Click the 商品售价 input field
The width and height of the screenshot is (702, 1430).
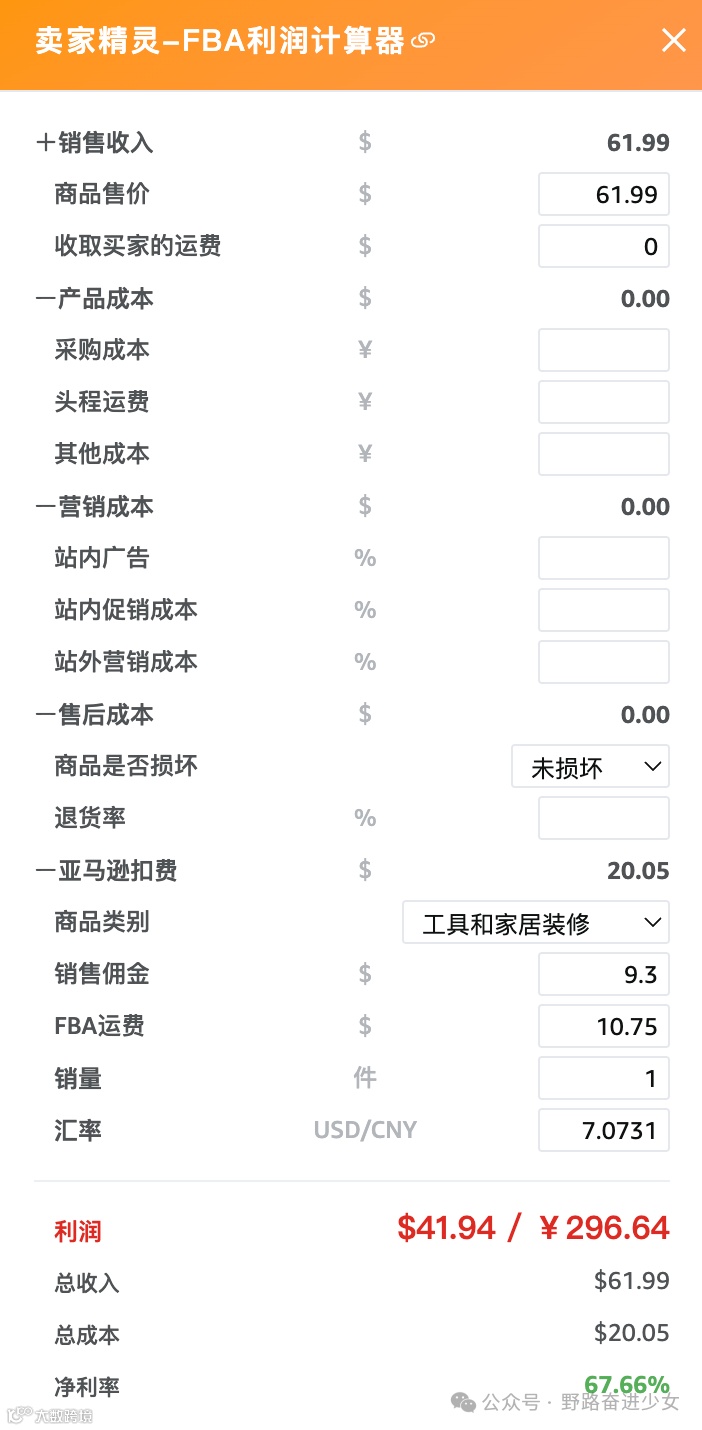603,195
